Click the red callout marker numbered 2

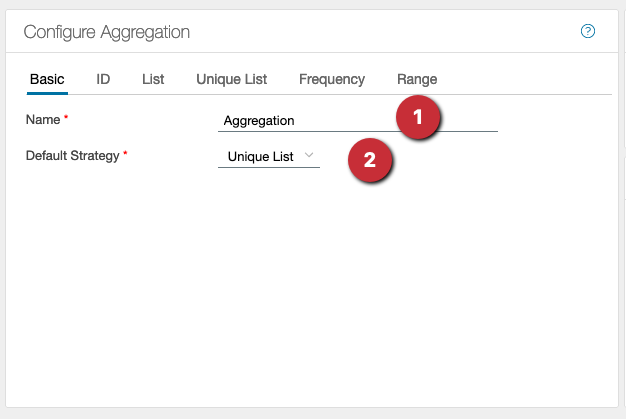coord(369,159)
